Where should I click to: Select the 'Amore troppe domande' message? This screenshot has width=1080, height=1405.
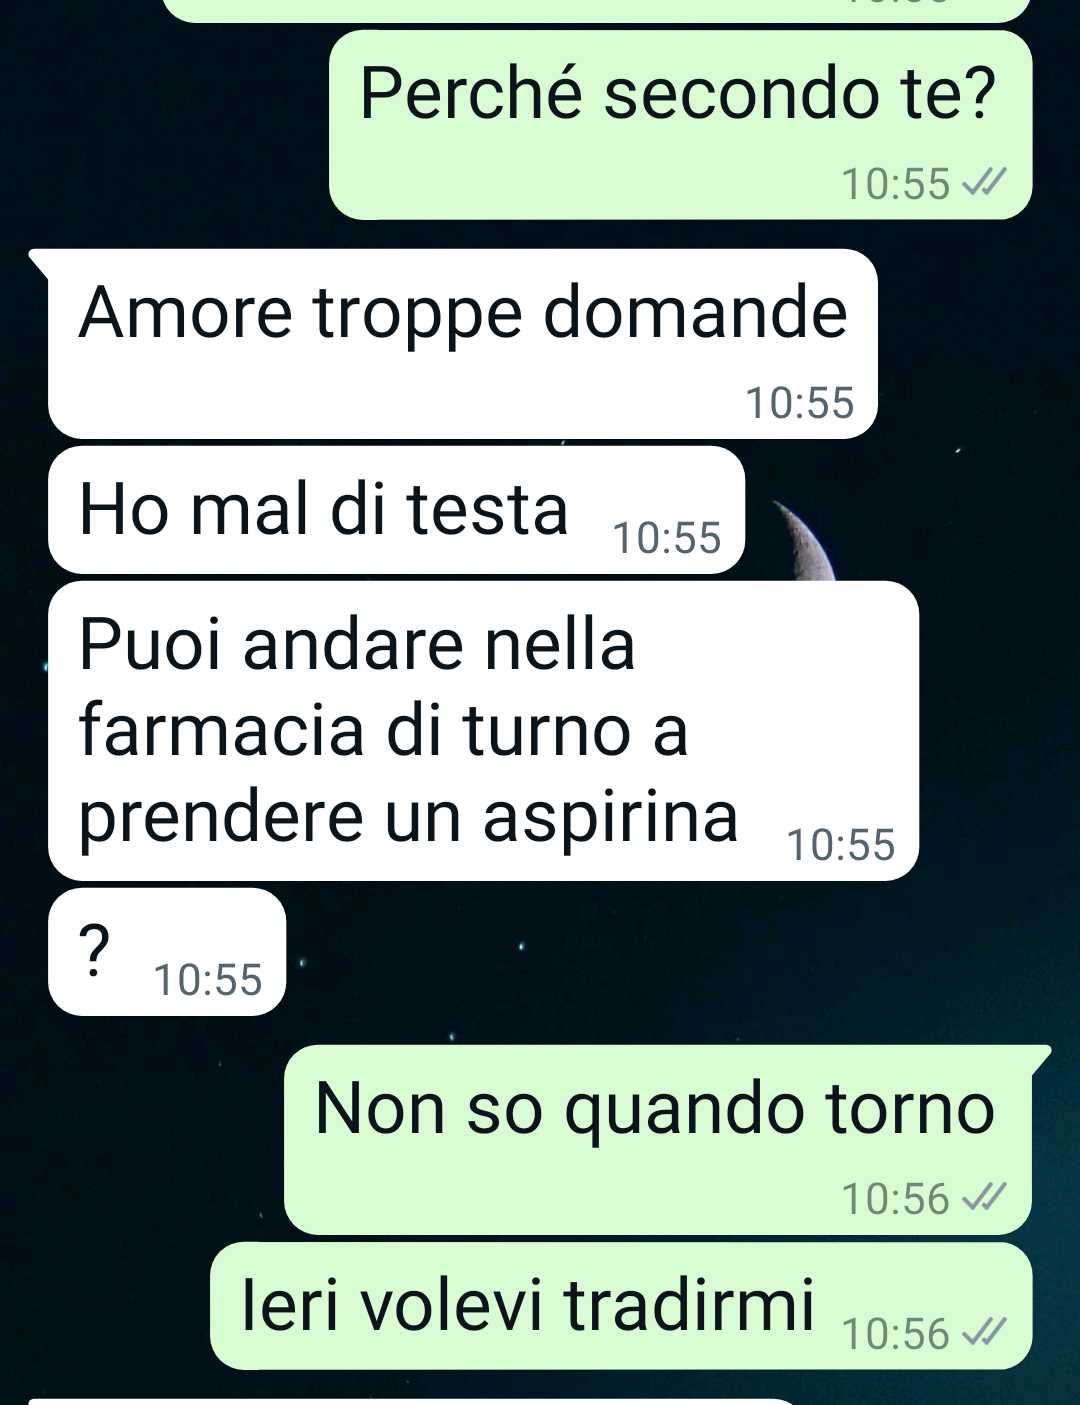(x=462, y=343)
